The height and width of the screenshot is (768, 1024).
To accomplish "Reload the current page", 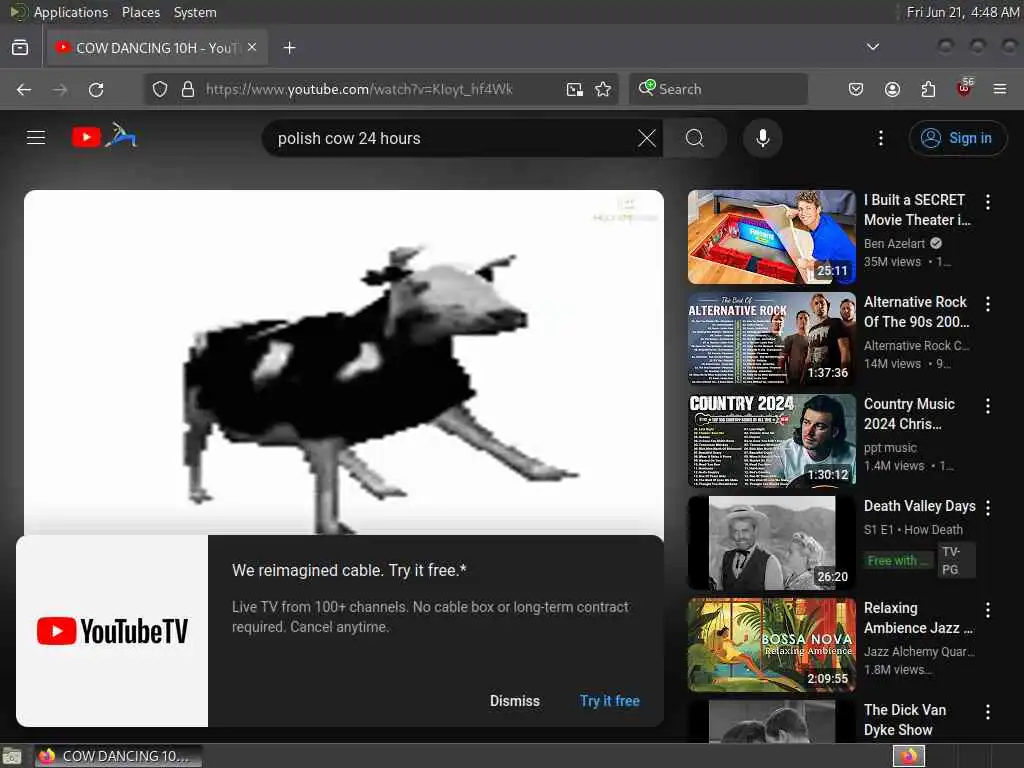I will [x=96, y=89].
